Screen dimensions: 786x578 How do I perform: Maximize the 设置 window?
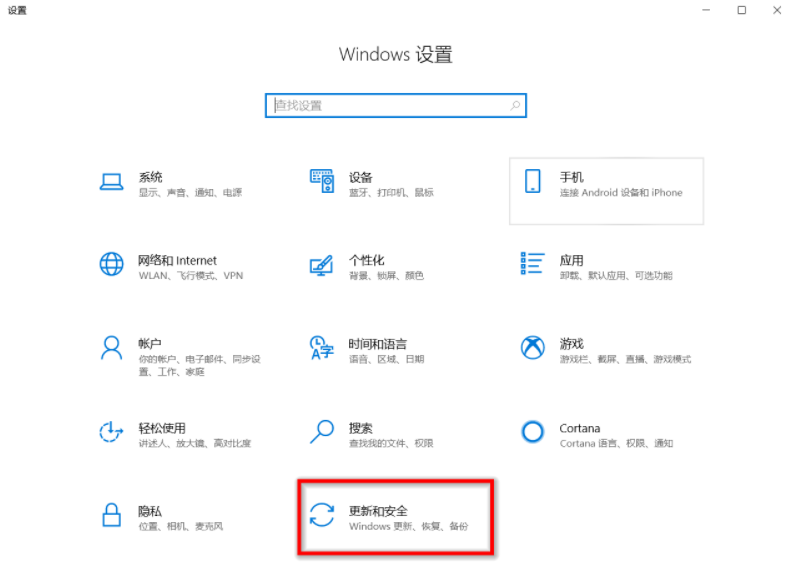coord(741,10)
